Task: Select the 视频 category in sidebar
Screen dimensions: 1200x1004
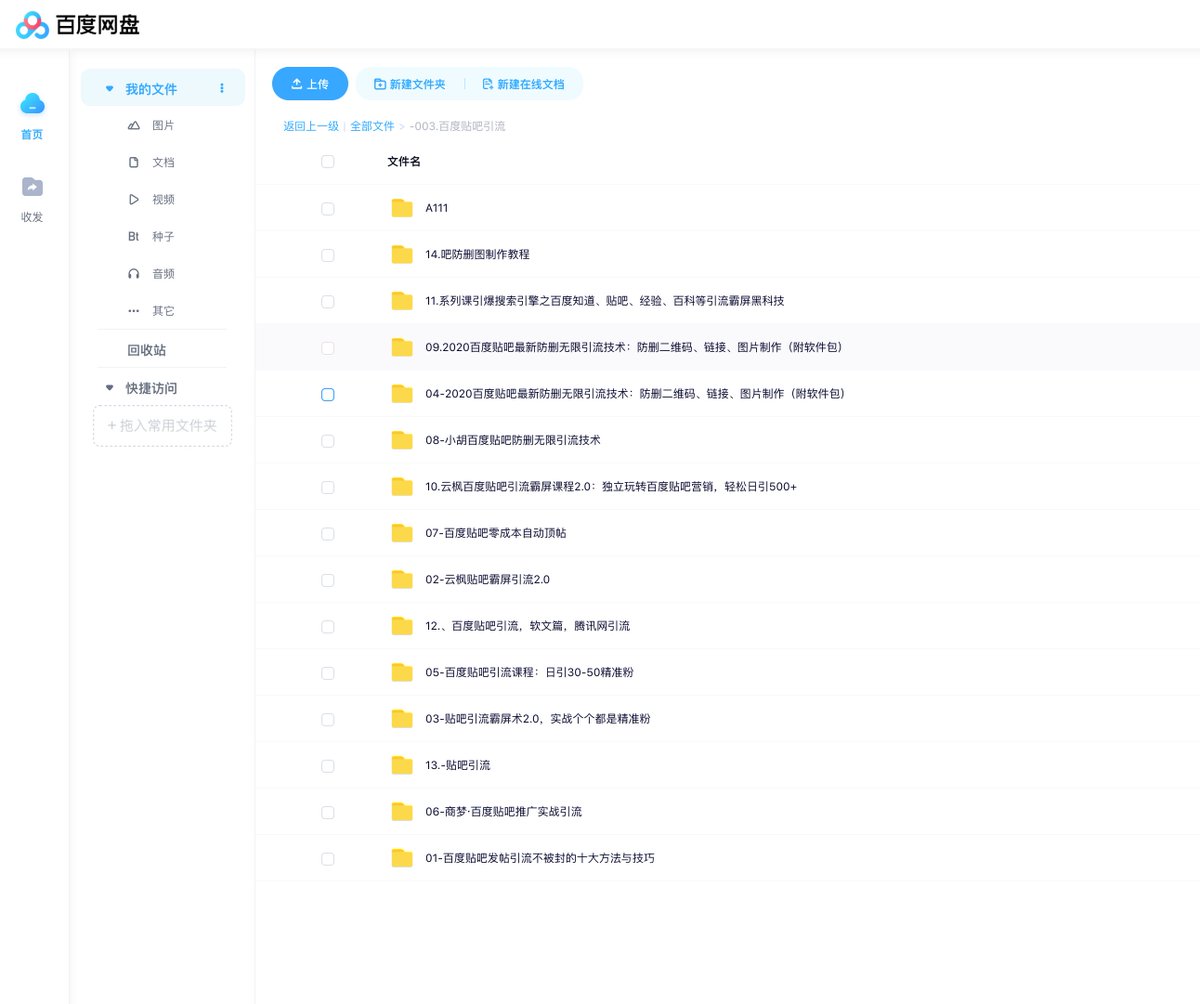Action: 163,199
